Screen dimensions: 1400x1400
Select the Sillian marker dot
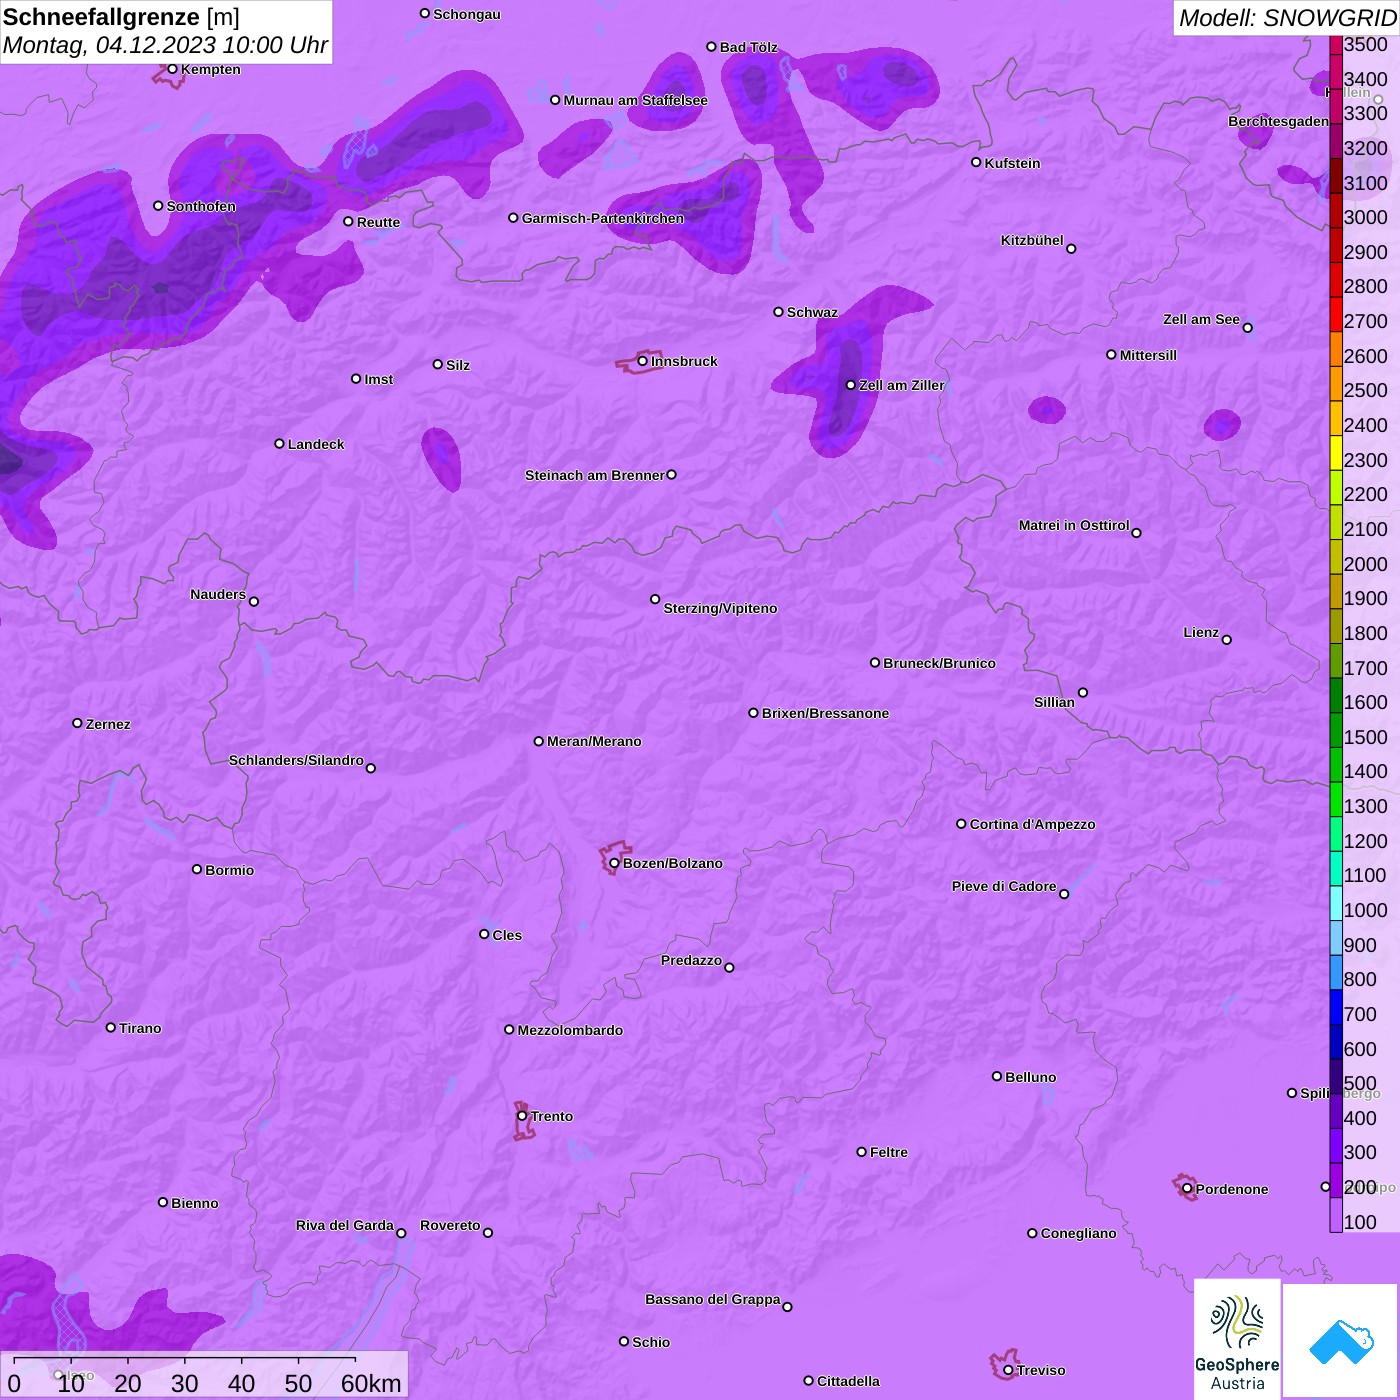[1083, 692]
